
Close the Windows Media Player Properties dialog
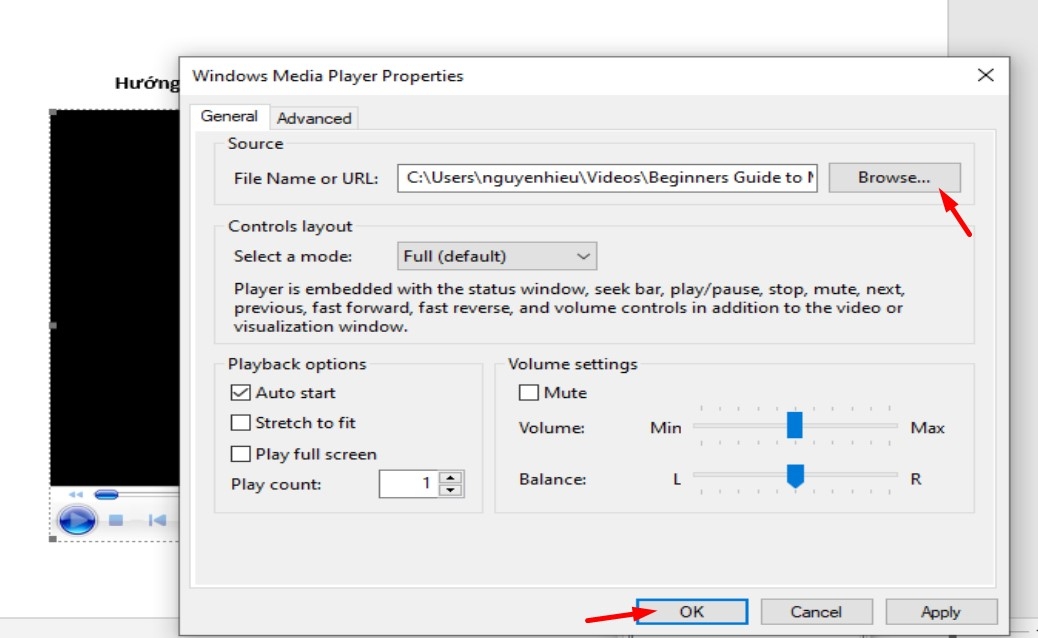coord(986,75)
